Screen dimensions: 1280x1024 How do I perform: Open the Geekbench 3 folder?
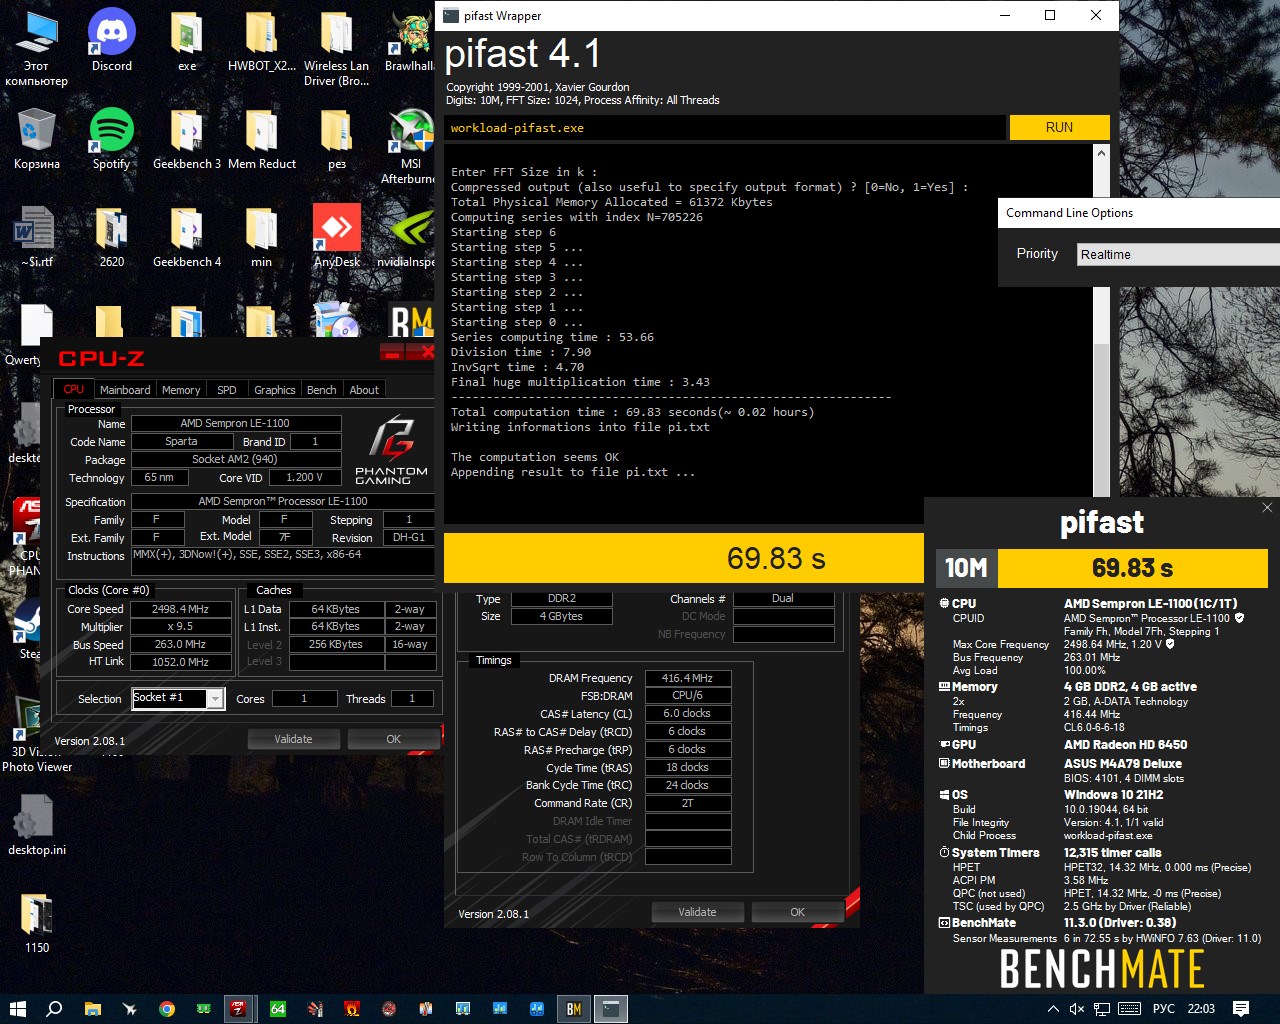[187, 139]
